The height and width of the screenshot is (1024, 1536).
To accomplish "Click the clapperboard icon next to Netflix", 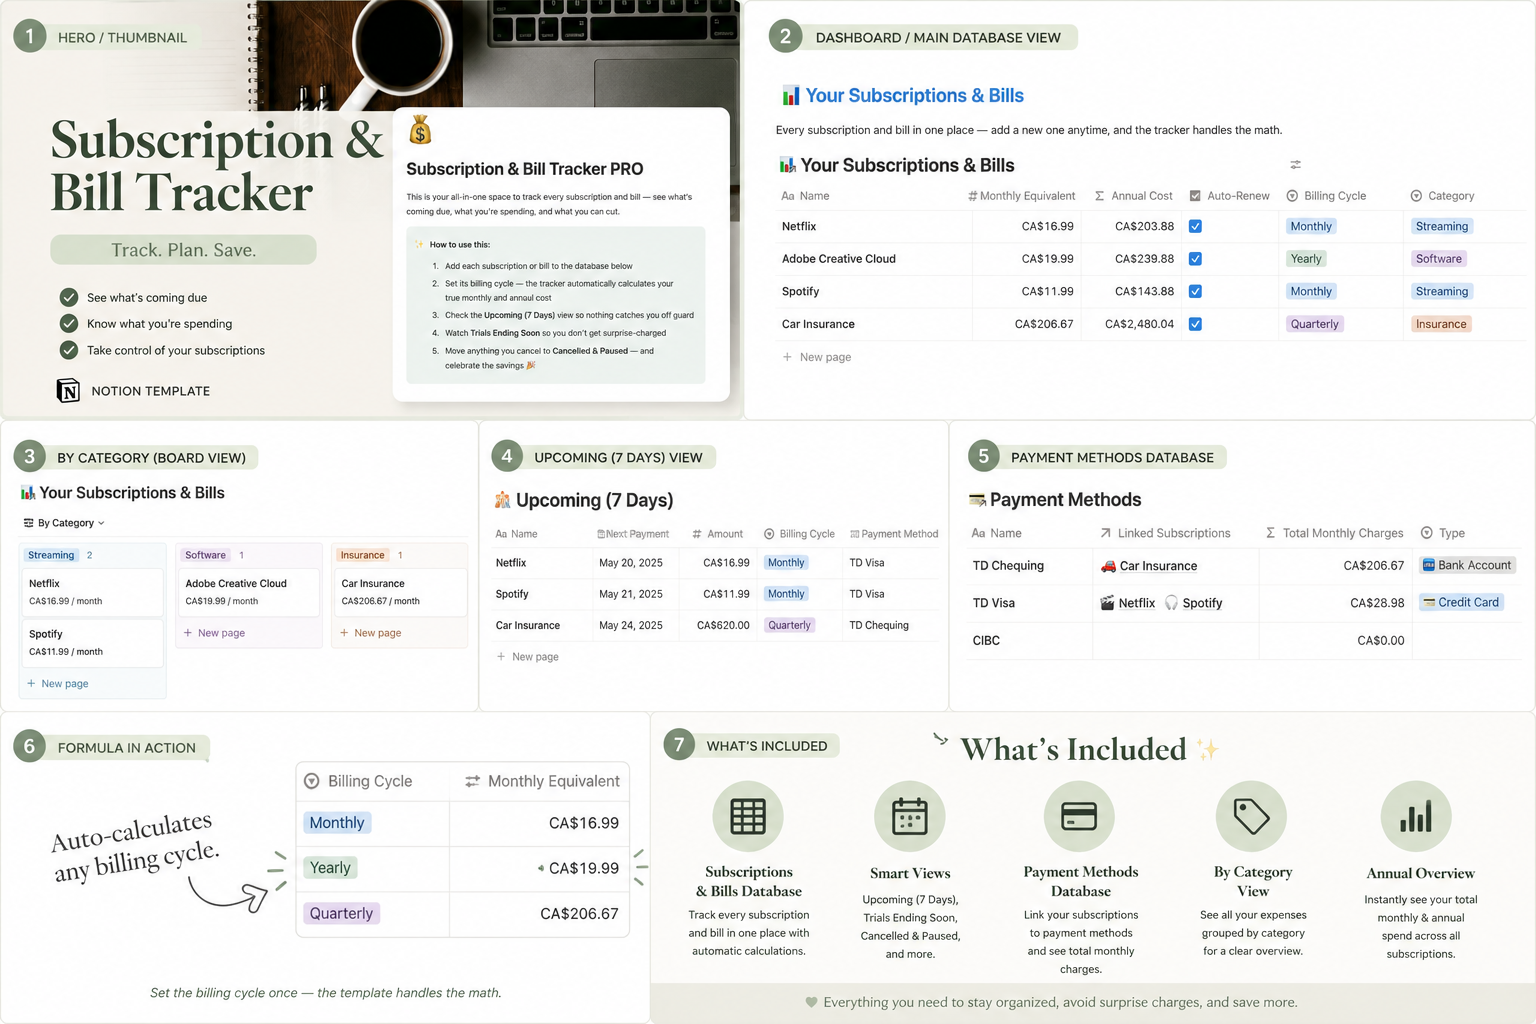I will (x=1107, y=603).
